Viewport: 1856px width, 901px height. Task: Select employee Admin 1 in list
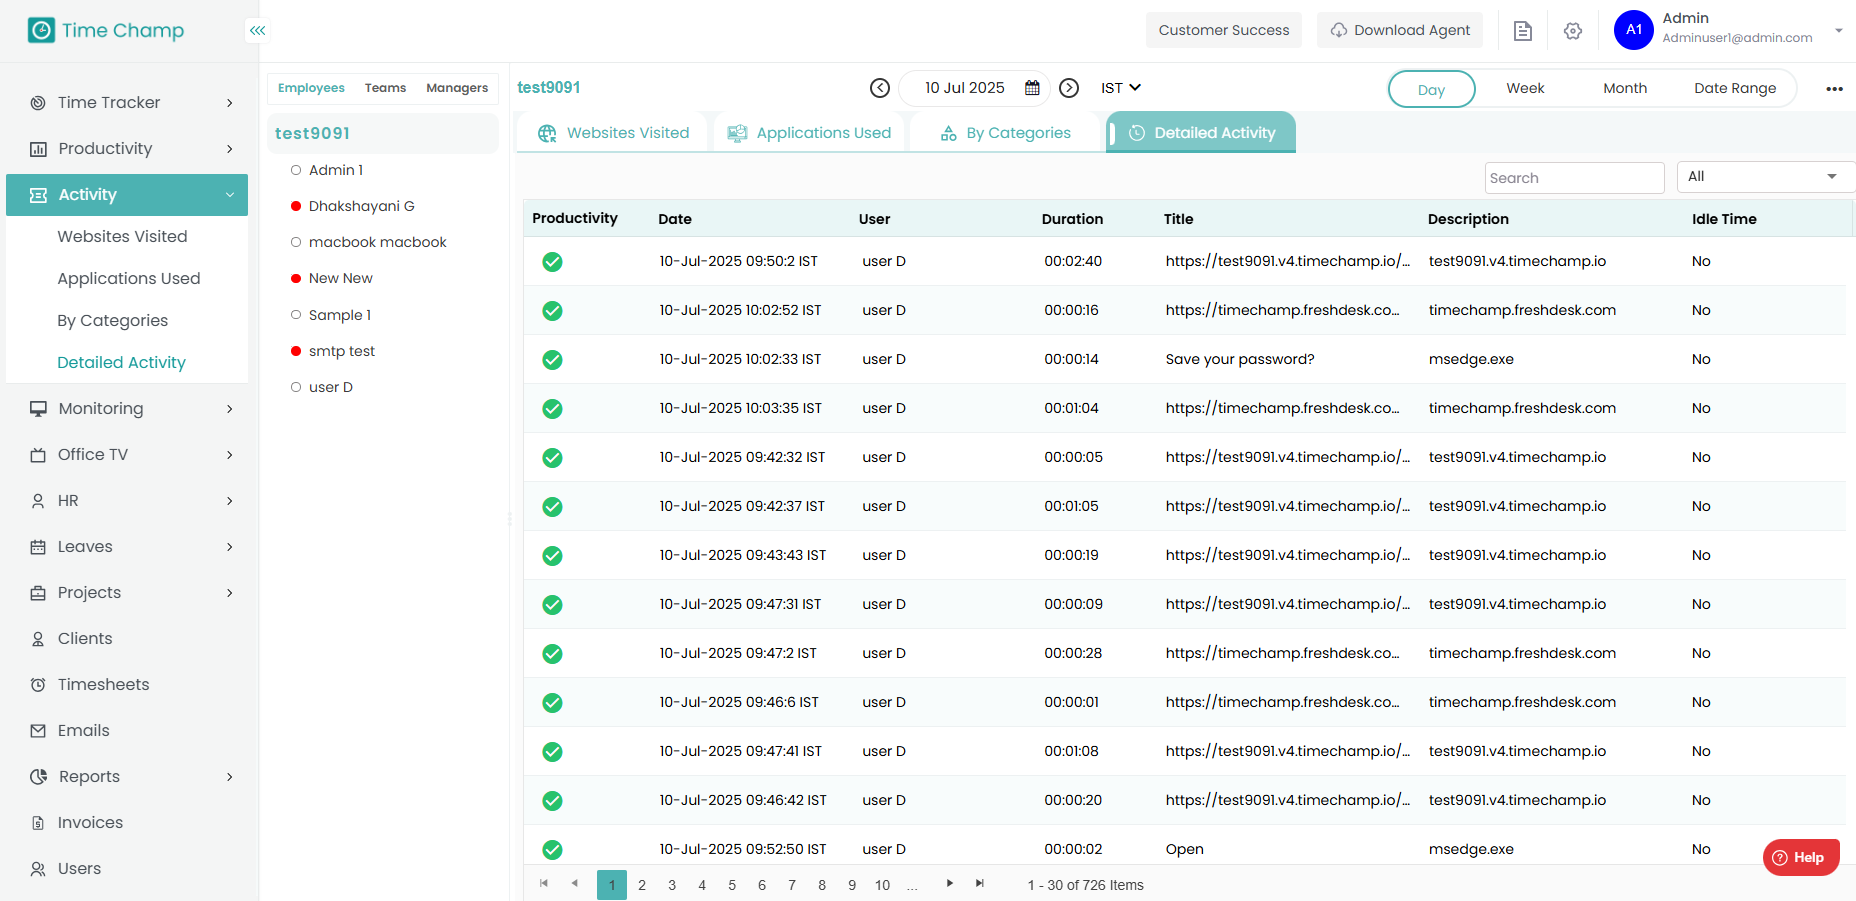click(x=335, y=170)
